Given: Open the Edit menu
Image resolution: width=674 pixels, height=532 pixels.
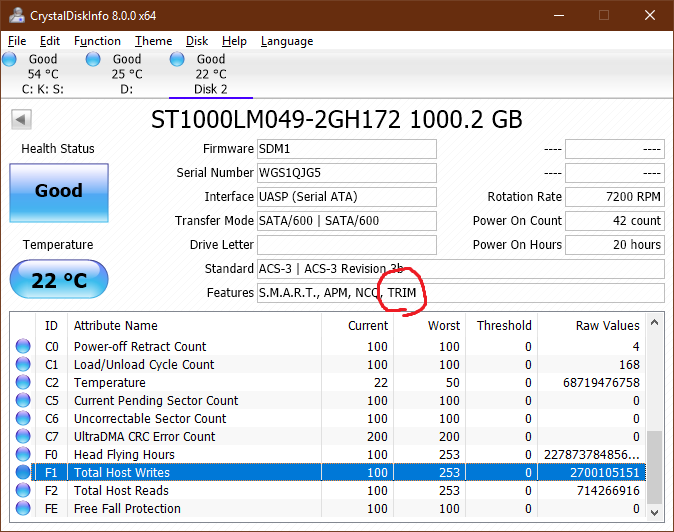Looking at the screenshot, I should pos(50,41).
